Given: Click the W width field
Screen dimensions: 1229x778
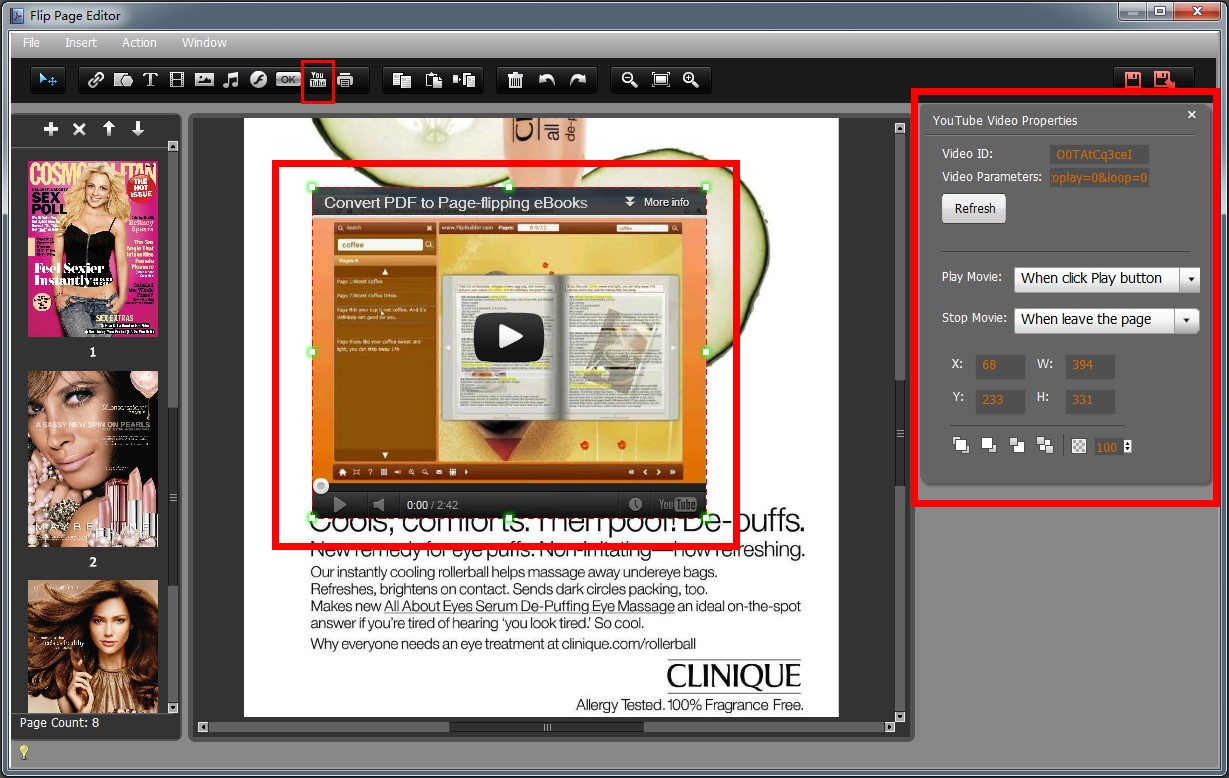Looking at the screenshot, I should pos(1090,366).
